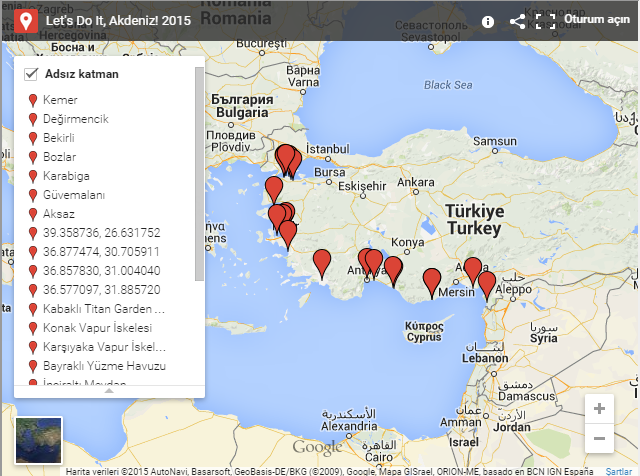Viewport: 640px width, 476px height.
Task: Select Bayraklı Yüzme Havuzu entry
Action: pyautogui.click(x=104, y=366)
